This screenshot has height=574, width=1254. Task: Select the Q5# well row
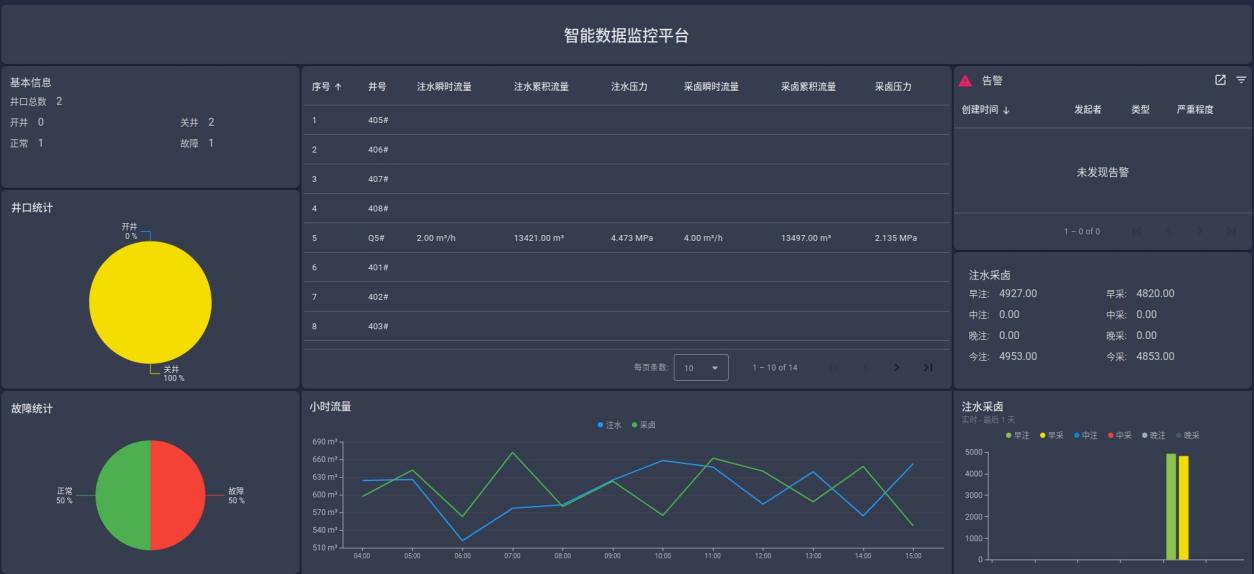626,238
